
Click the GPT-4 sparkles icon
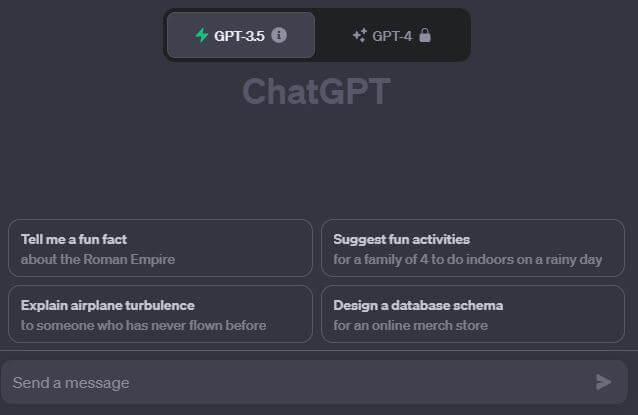(x=360, y=35)
